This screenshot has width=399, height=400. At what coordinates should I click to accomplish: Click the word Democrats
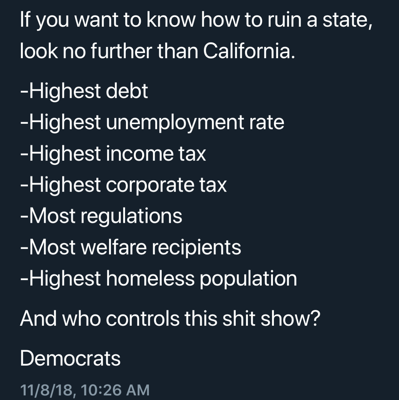pos(70,359)
